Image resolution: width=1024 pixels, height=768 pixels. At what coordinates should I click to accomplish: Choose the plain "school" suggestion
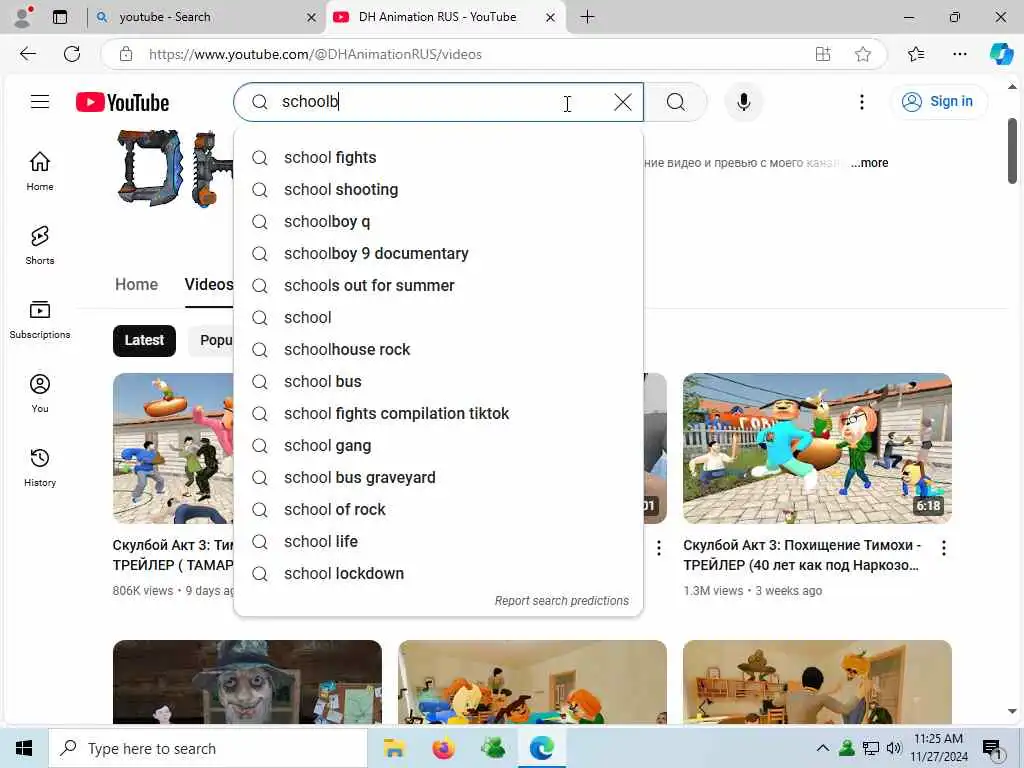438,317
